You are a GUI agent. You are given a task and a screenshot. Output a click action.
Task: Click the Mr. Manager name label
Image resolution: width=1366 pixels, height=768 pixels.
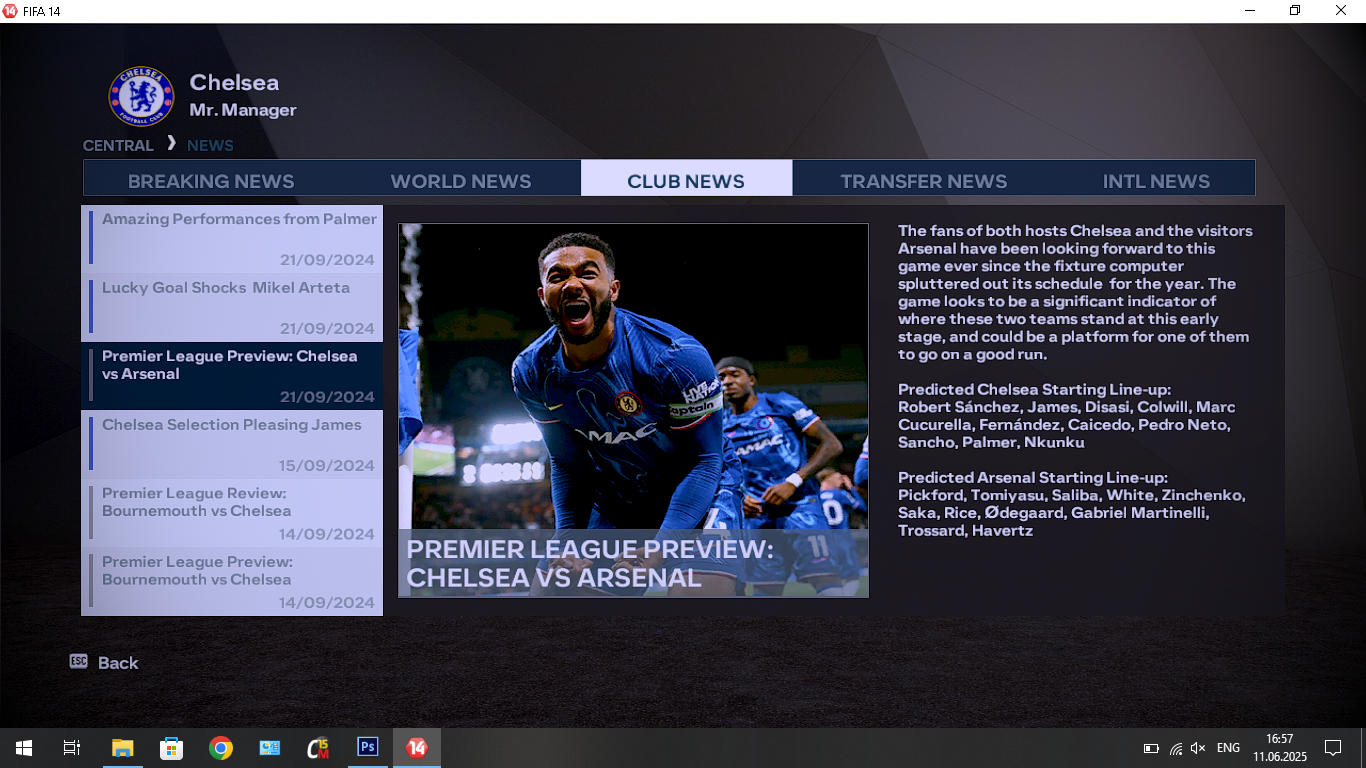click(x=243, y=110)
